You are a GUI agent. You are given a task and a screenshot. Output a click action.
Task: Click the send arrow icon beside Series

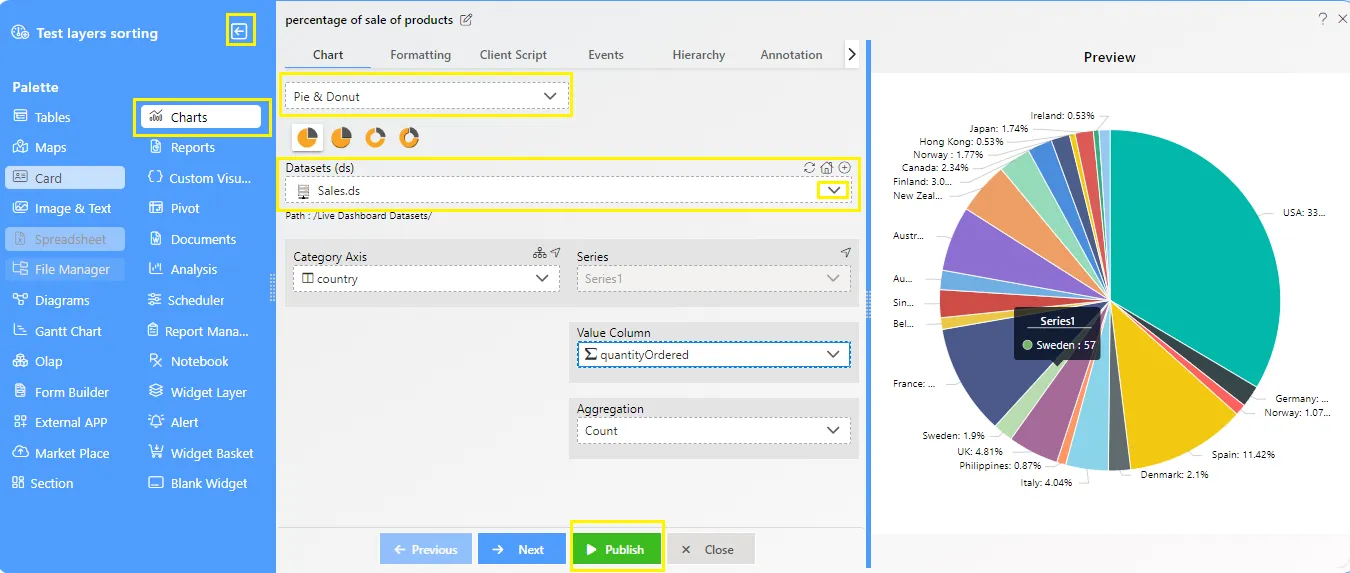pos(846,253)
